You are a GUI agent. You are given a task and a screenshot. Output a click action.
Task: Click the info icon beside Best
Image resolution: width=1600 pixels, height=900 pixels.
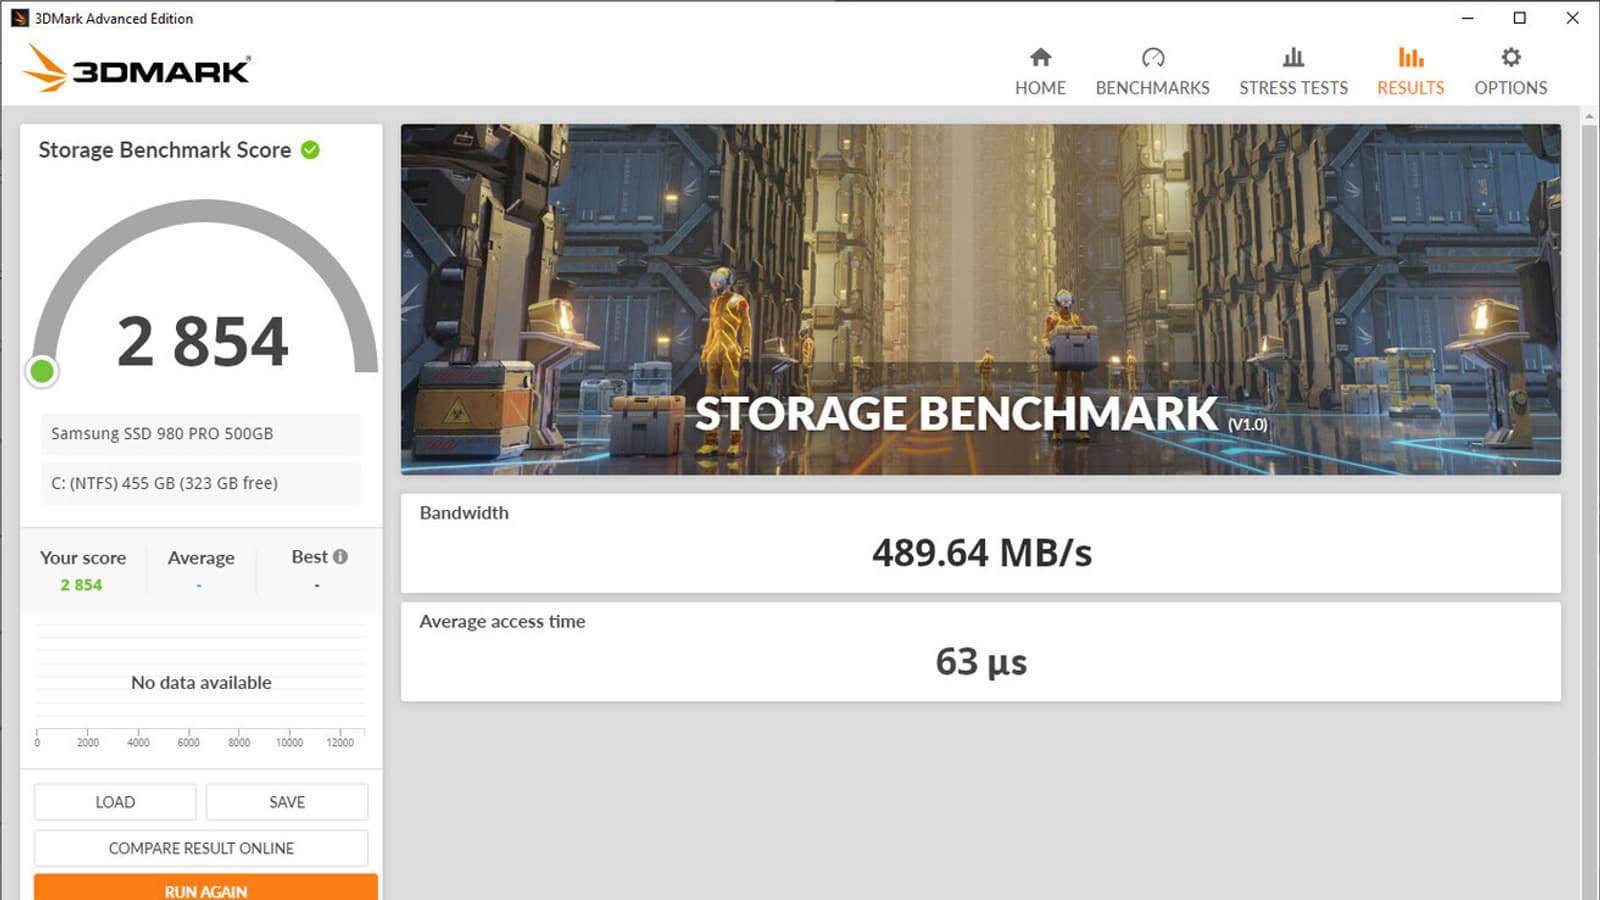click(x=340, y=557)
